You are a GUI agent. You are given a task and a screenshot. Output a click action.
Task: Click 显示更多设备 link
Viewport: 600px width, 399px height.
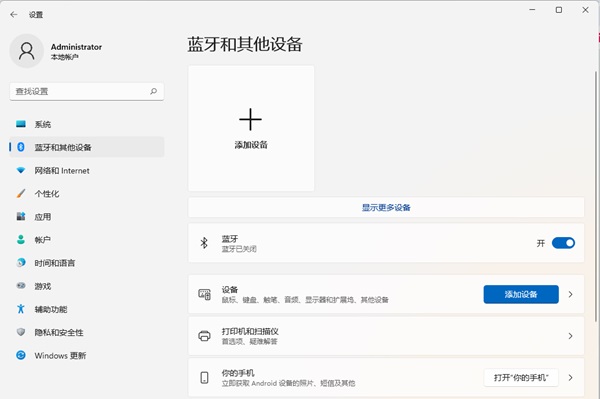386,207
